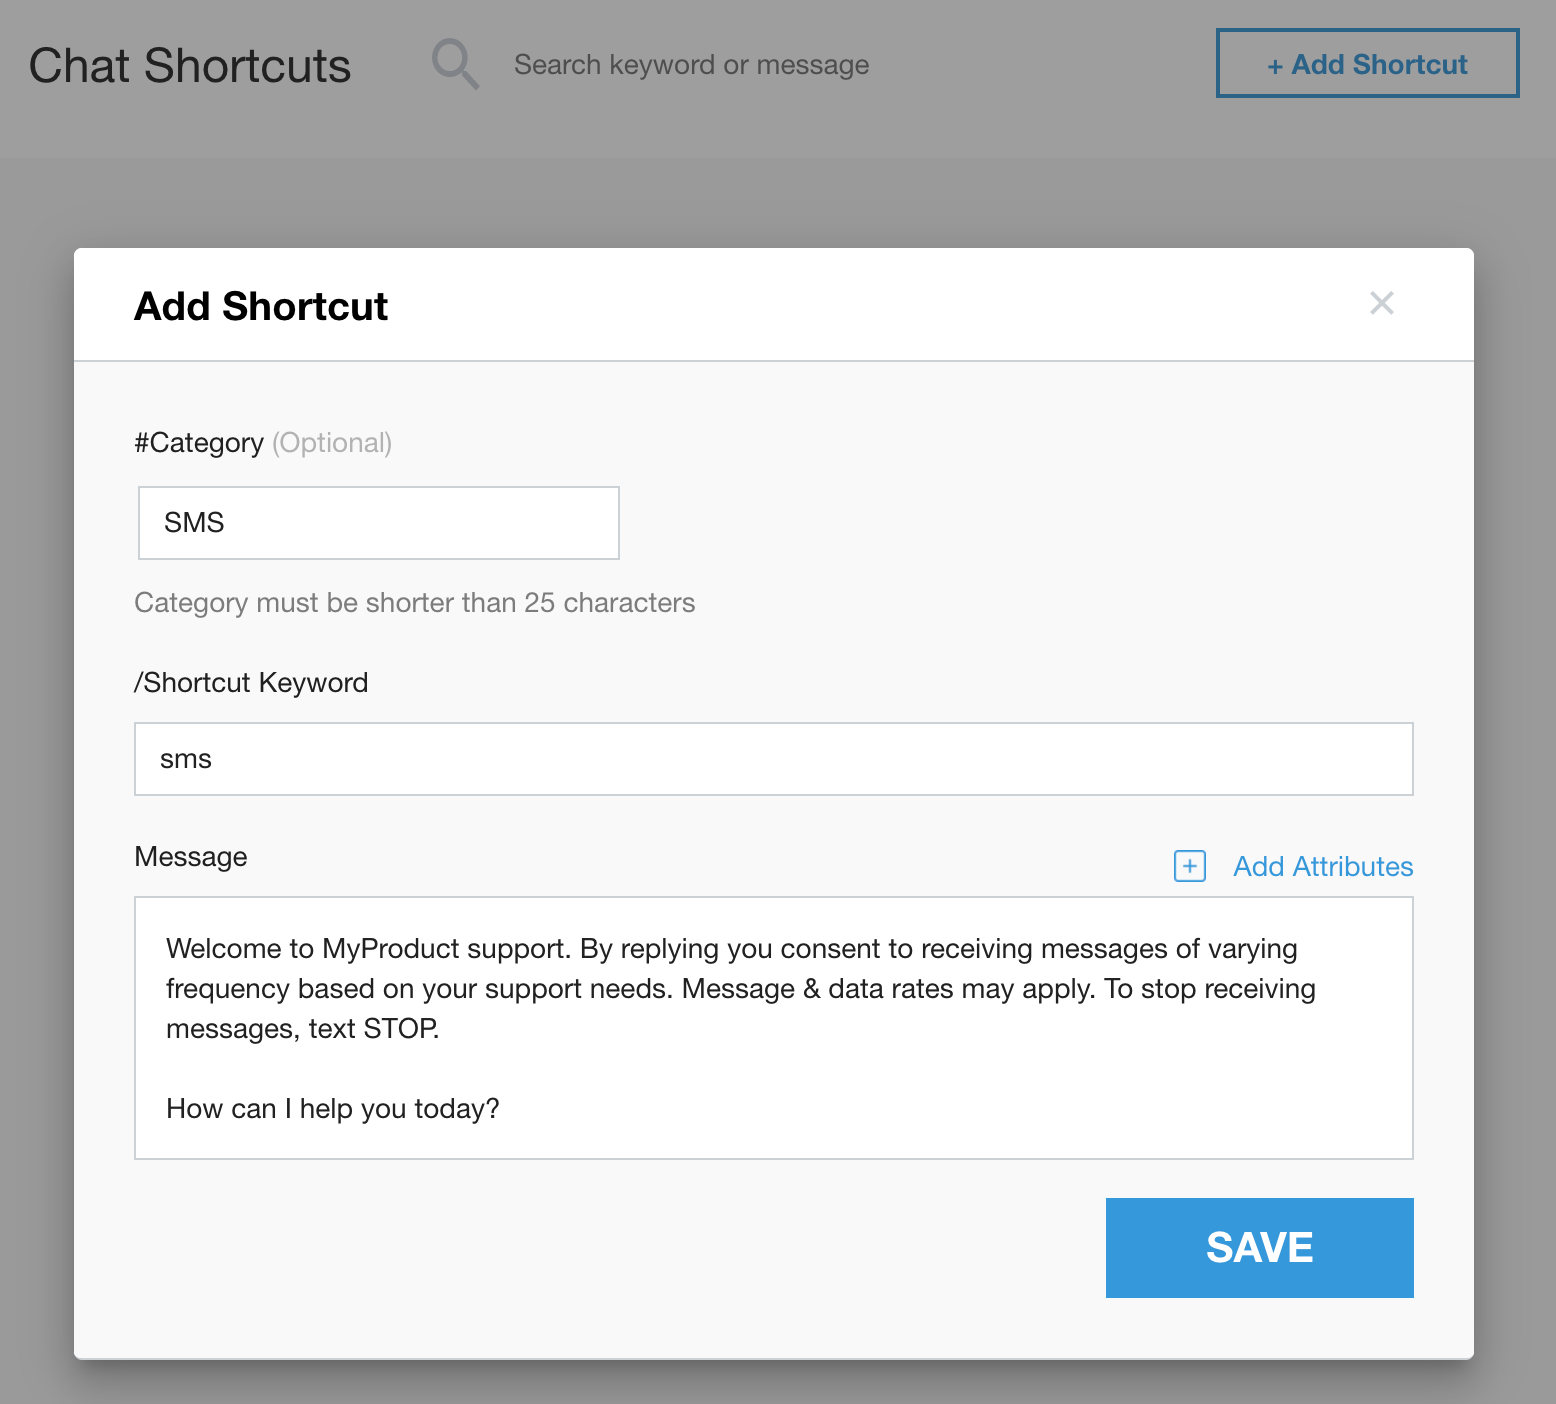This screenshot has width=1556, height=1404.
Task: Click the /Shortcut Keyword label
Action: pyautogui.click(x=251, y=683)
